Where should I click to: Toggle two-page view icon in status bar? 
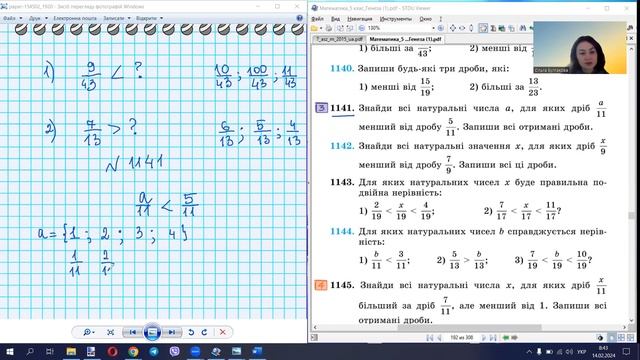point(621,338)
